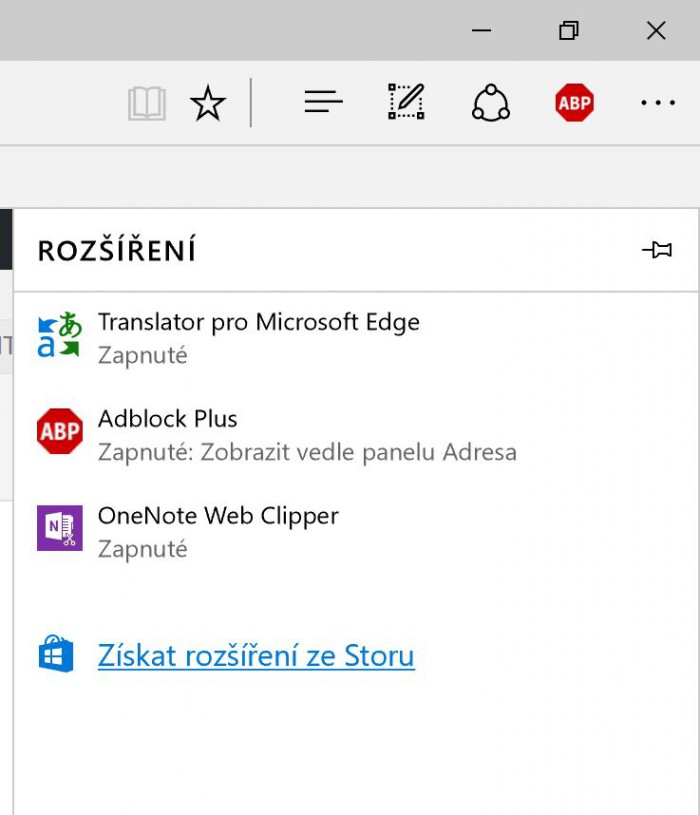700x815 pixels.
Task: Minimize the browser window
Action: click(481, 31)
